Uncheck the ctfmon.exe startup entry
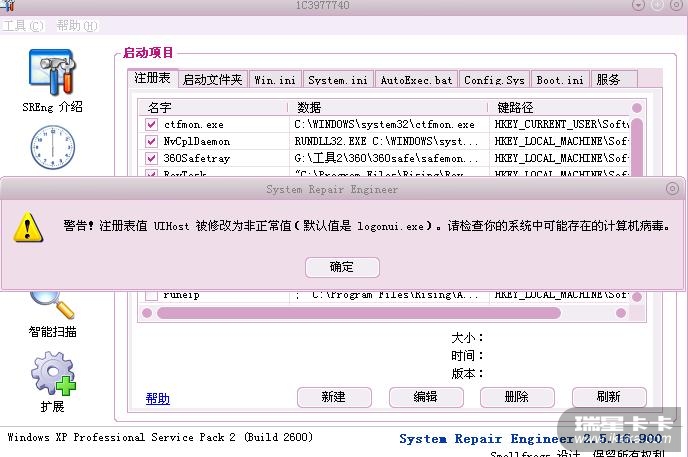688x457 pixels. coord(151,125)
